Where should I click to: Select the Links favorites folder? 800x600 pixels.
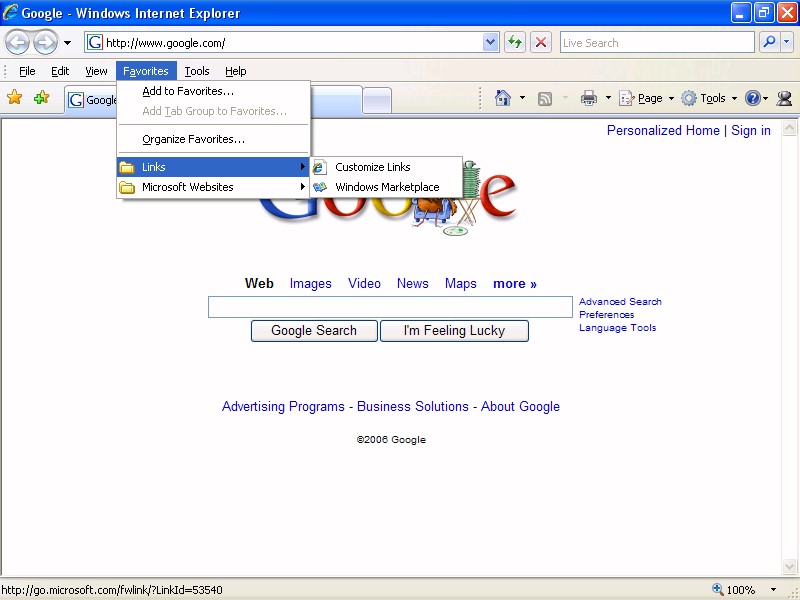tap(213, 167)
